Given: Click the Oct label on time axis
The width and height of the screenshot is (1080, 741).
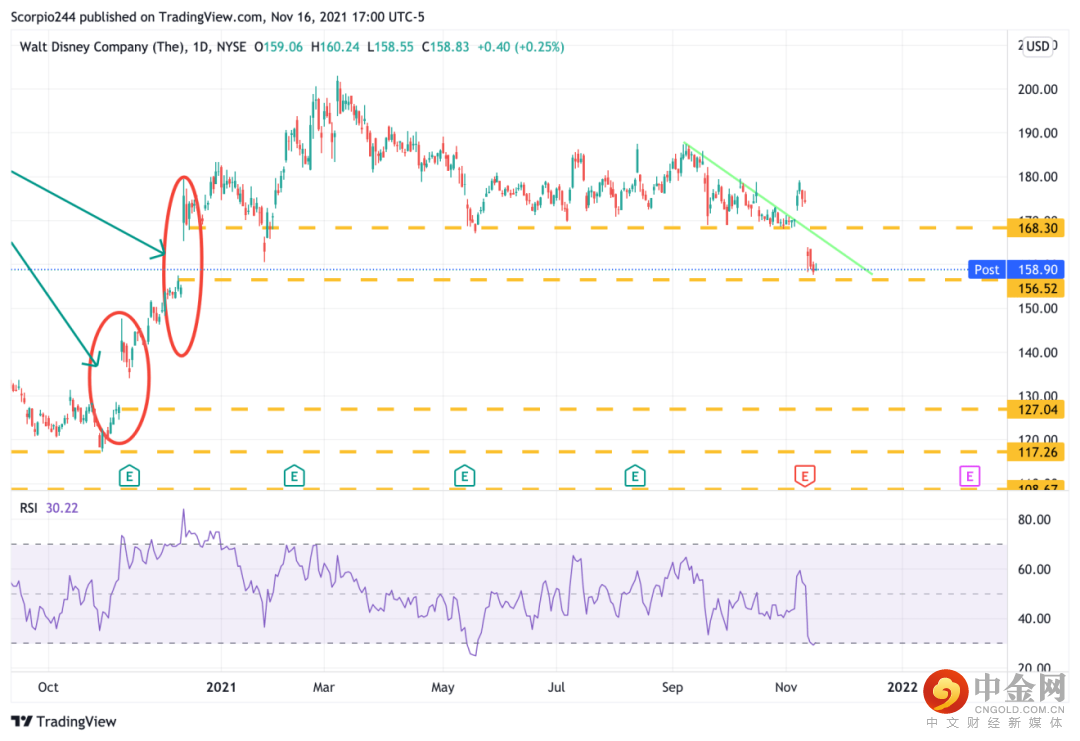Looking at the screenshot, I should [x=48, y=687].
